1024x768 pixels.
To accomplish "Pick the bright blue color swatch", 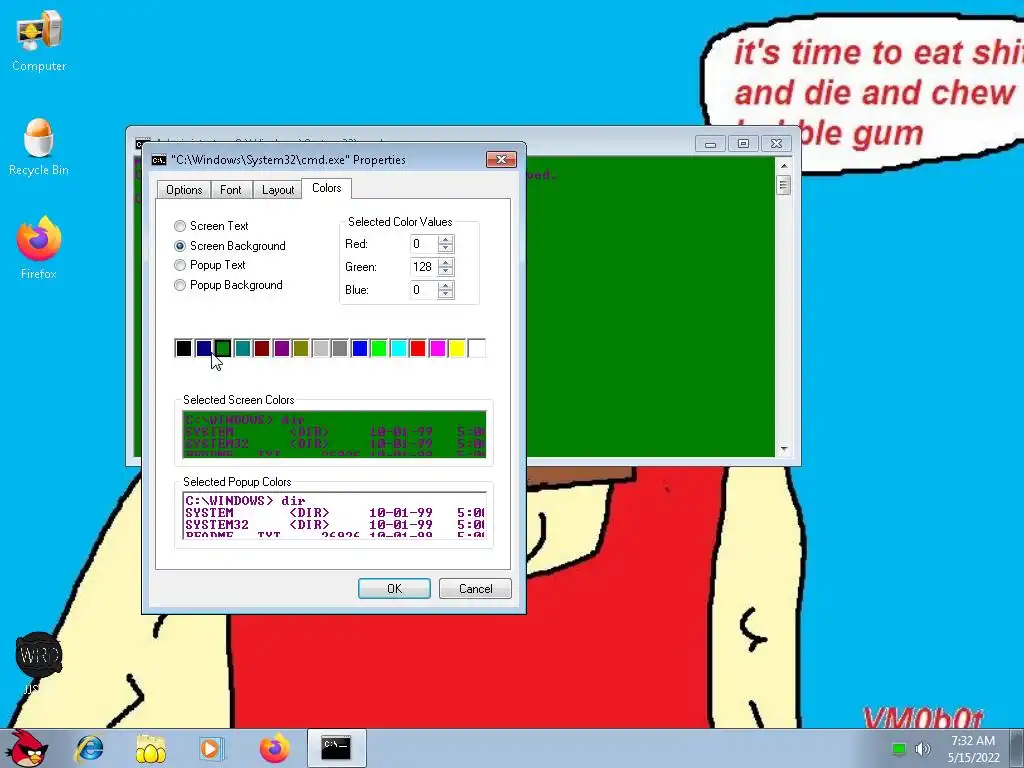I will [359, 348].
